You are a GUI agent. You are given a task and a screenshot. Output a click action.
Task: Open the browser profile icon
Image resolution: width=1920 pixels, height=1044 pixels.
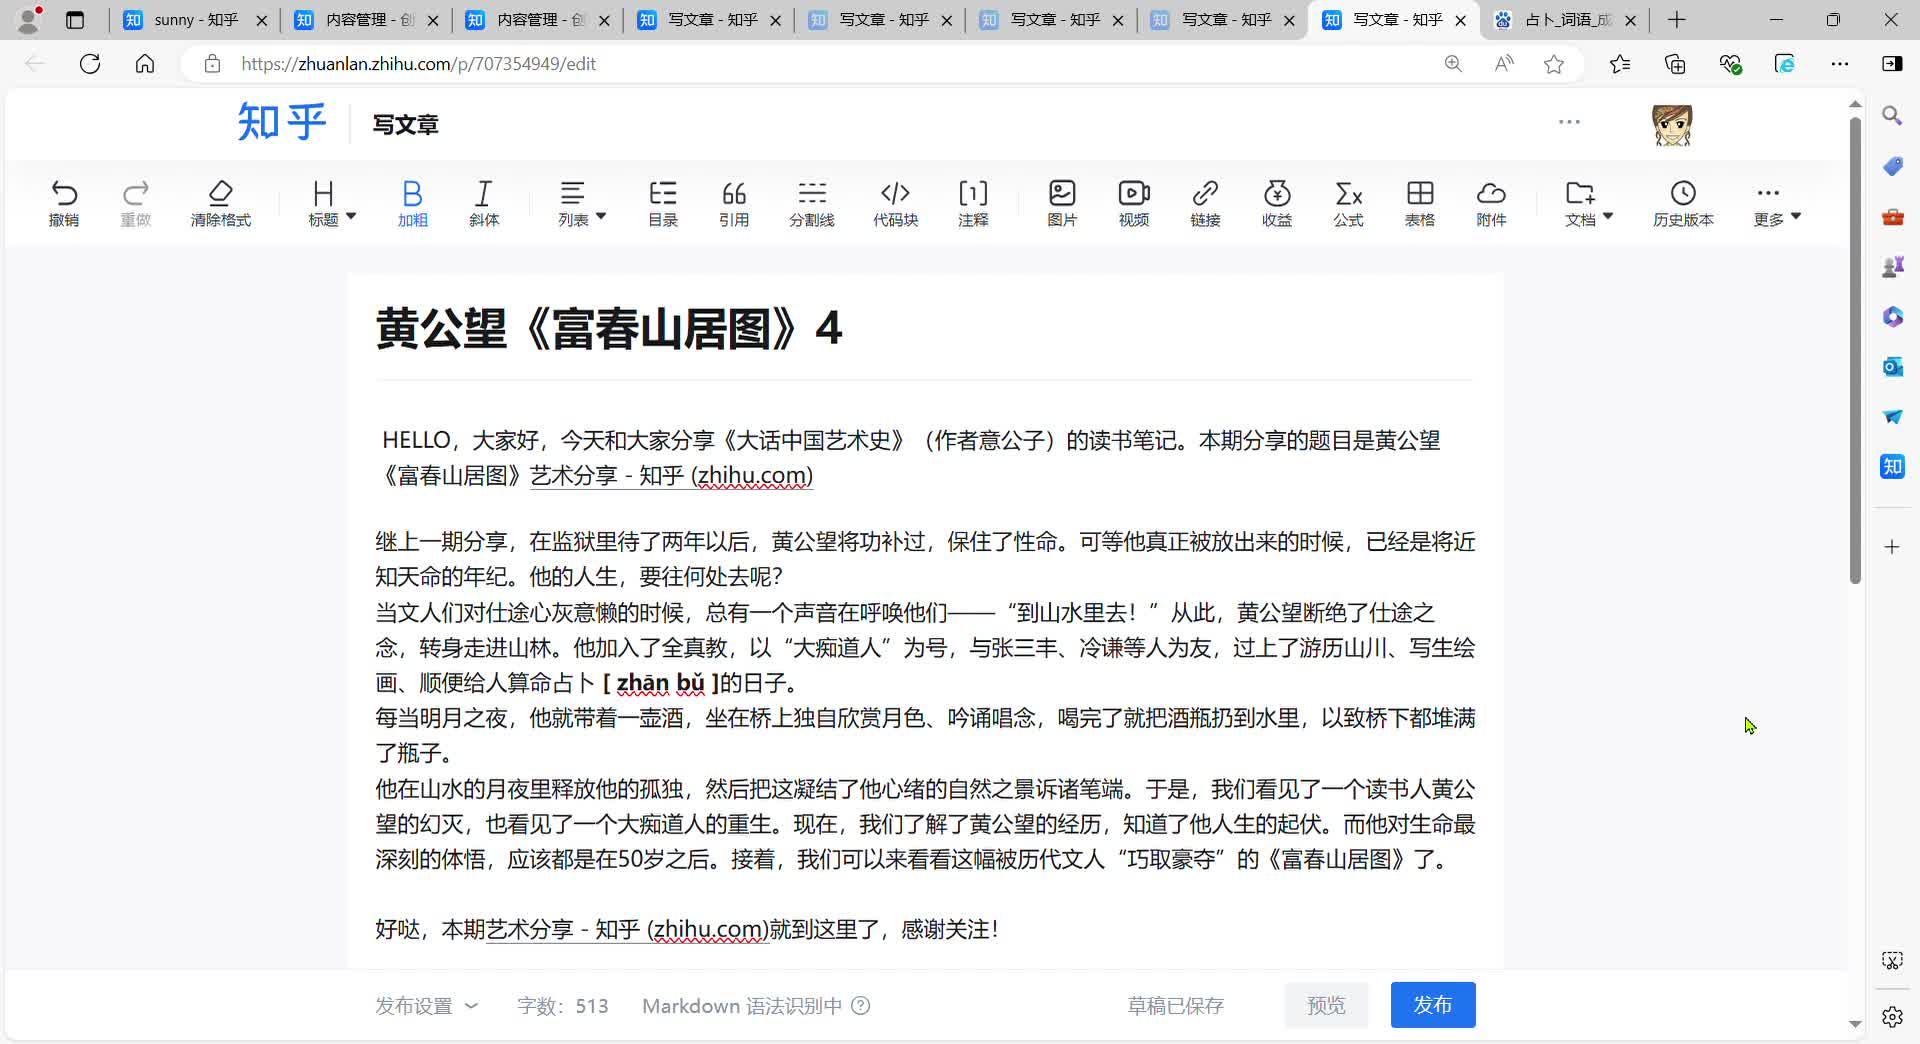[29, 19]
